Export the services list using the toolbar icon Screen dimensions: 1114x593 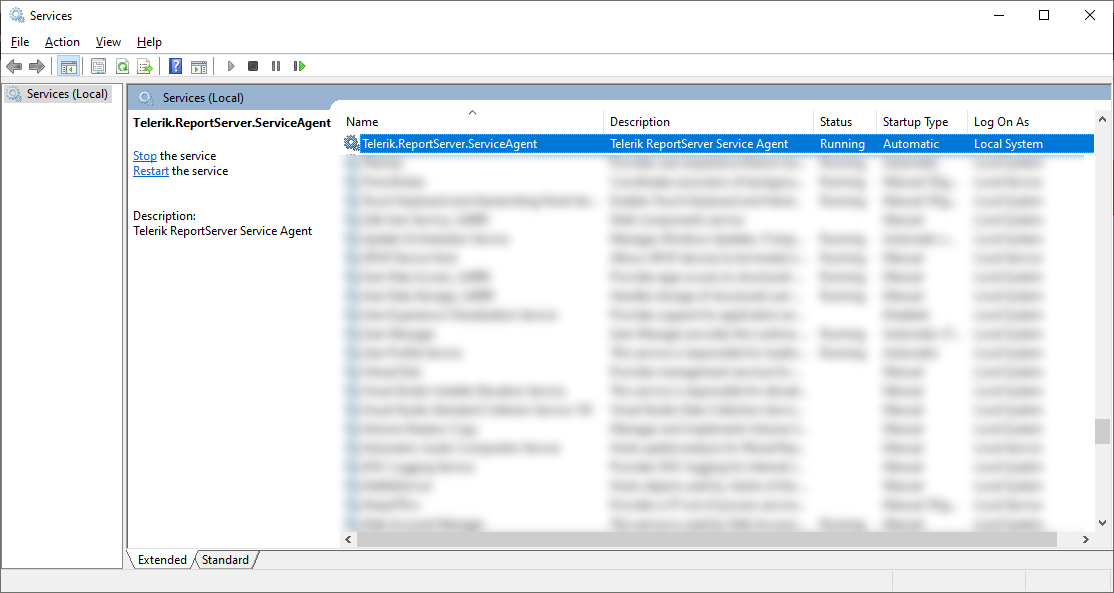tap(145, 66)
